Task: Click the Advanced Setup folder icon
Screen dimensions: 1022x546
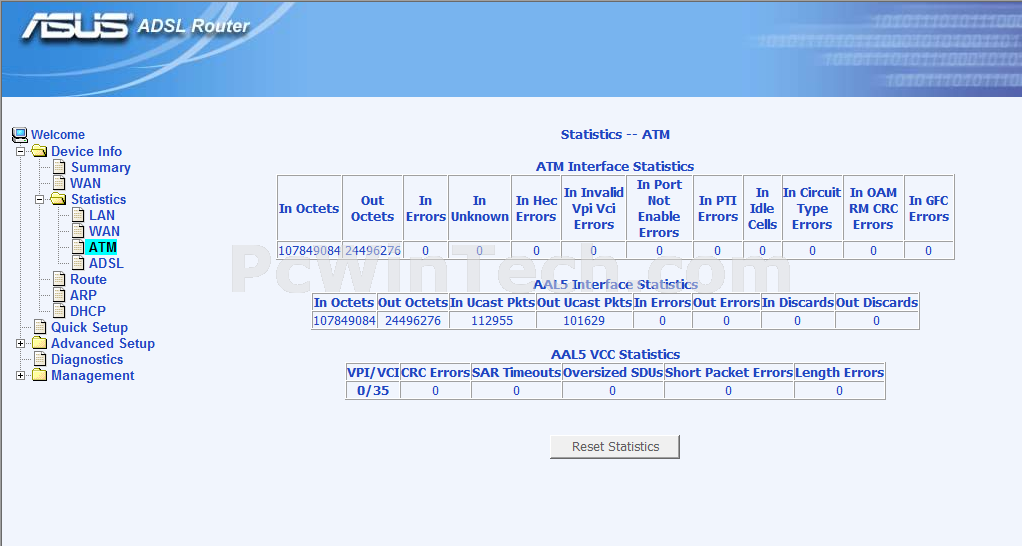Action: point(40,343)
